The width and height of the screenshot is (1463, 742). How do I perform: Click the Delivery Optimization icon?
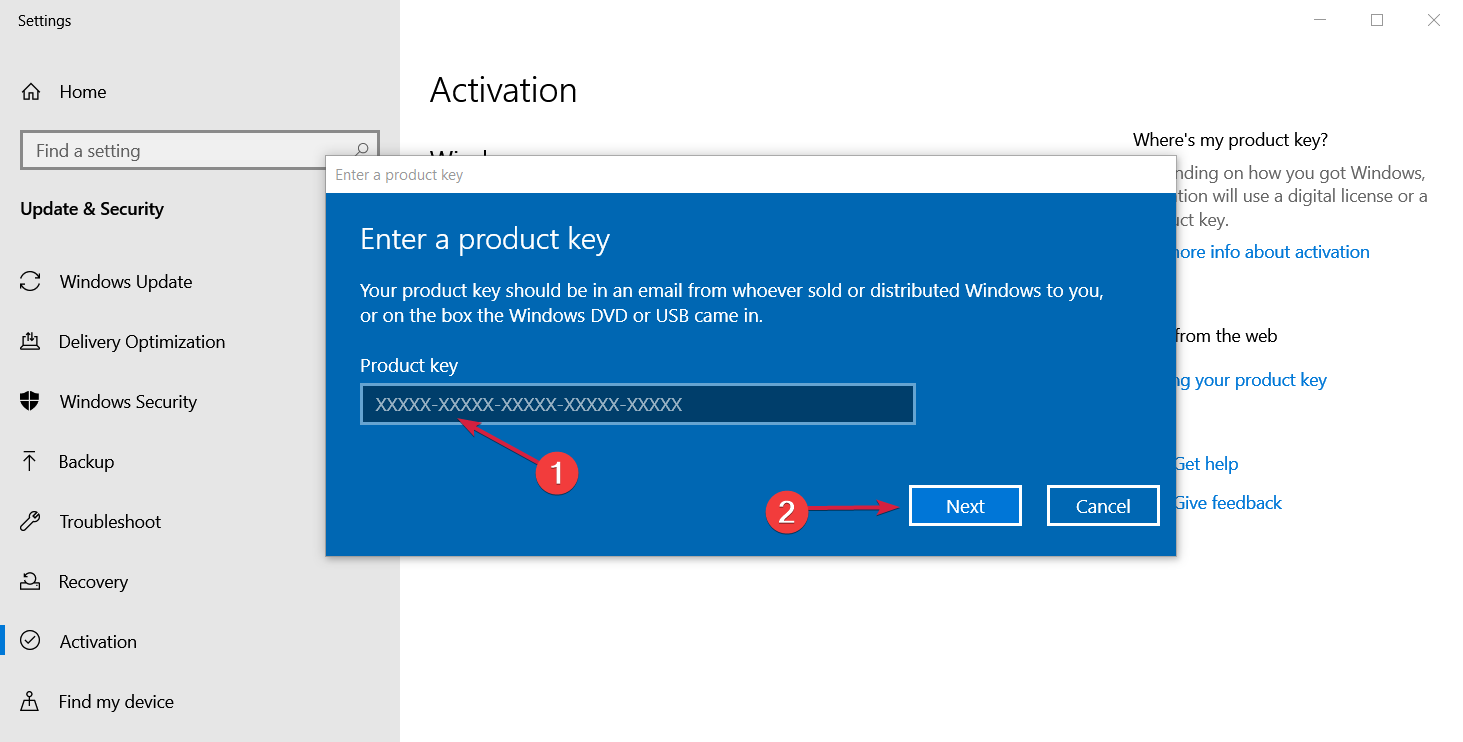(x=30, y=342)
